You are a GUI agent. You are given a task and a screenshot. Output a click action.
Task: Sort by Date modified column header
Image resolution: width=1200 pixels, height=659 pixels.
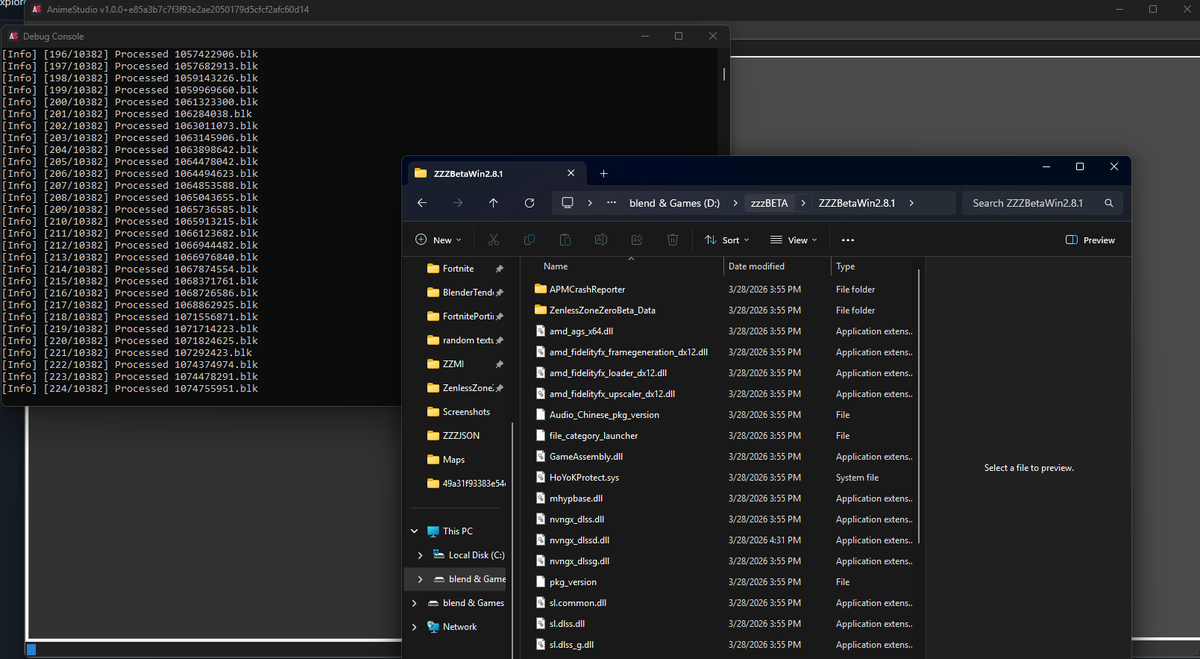point(757,266)
